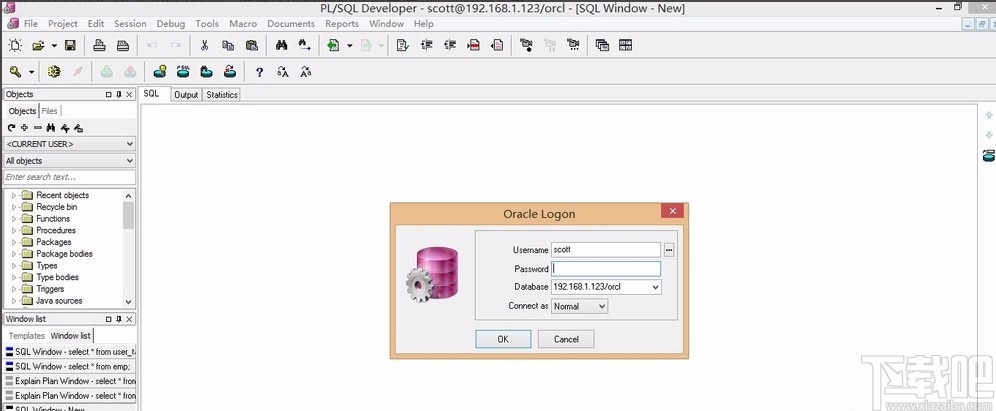The image size is (996, 411).
Task: Switch to the Files tab
Action: pyautogui.click(x=50, y=111)
